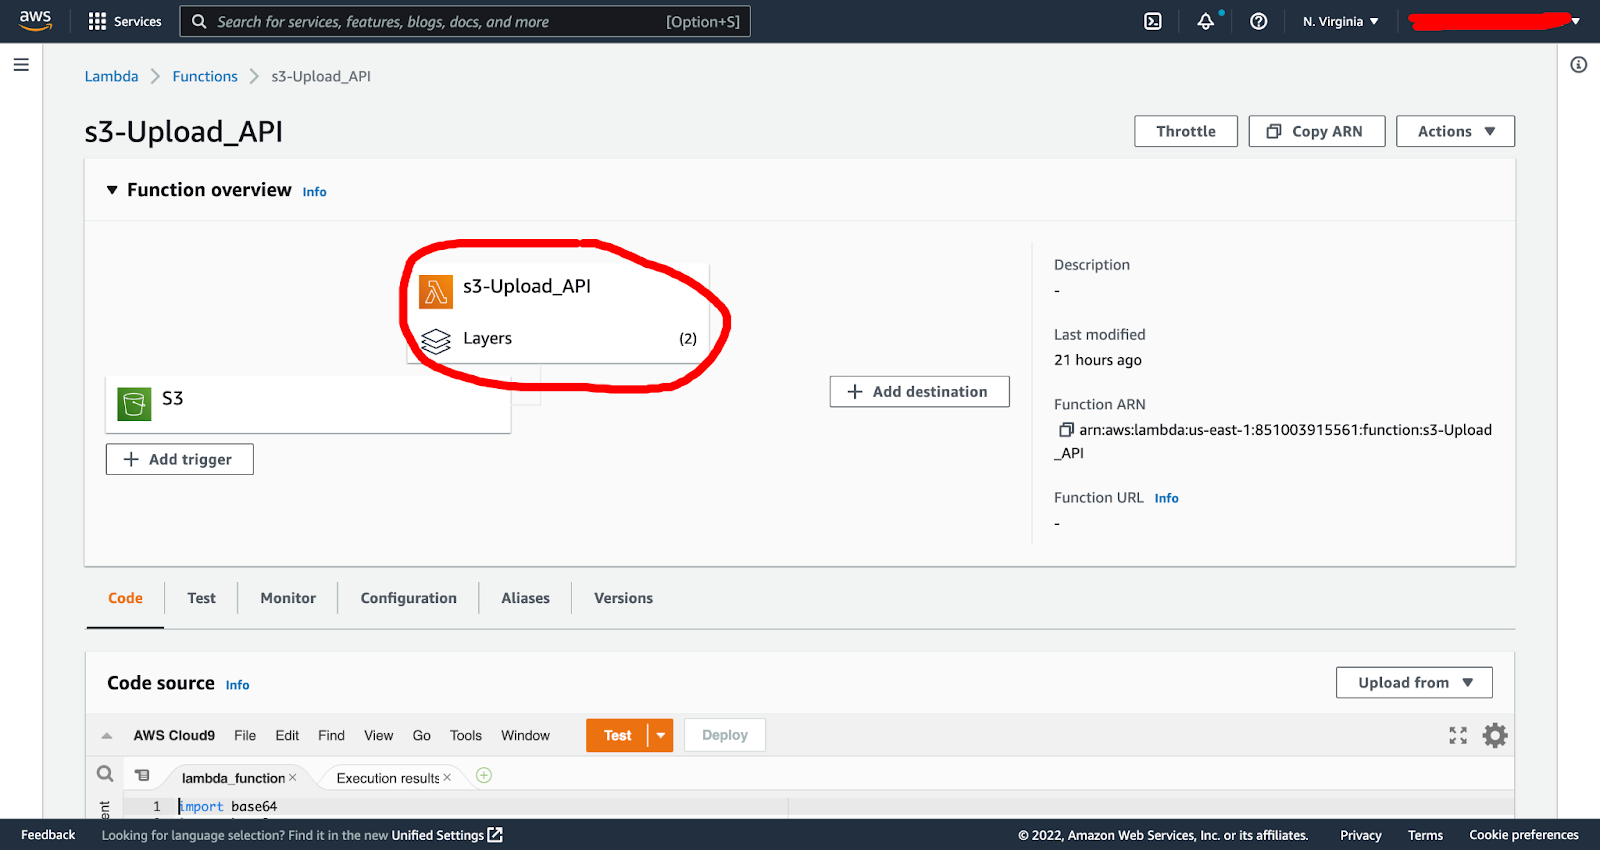The width and height of the screenshot is (1600, 850).
Task: Click the Add trigger button
Action: click(x=180, y=459)
